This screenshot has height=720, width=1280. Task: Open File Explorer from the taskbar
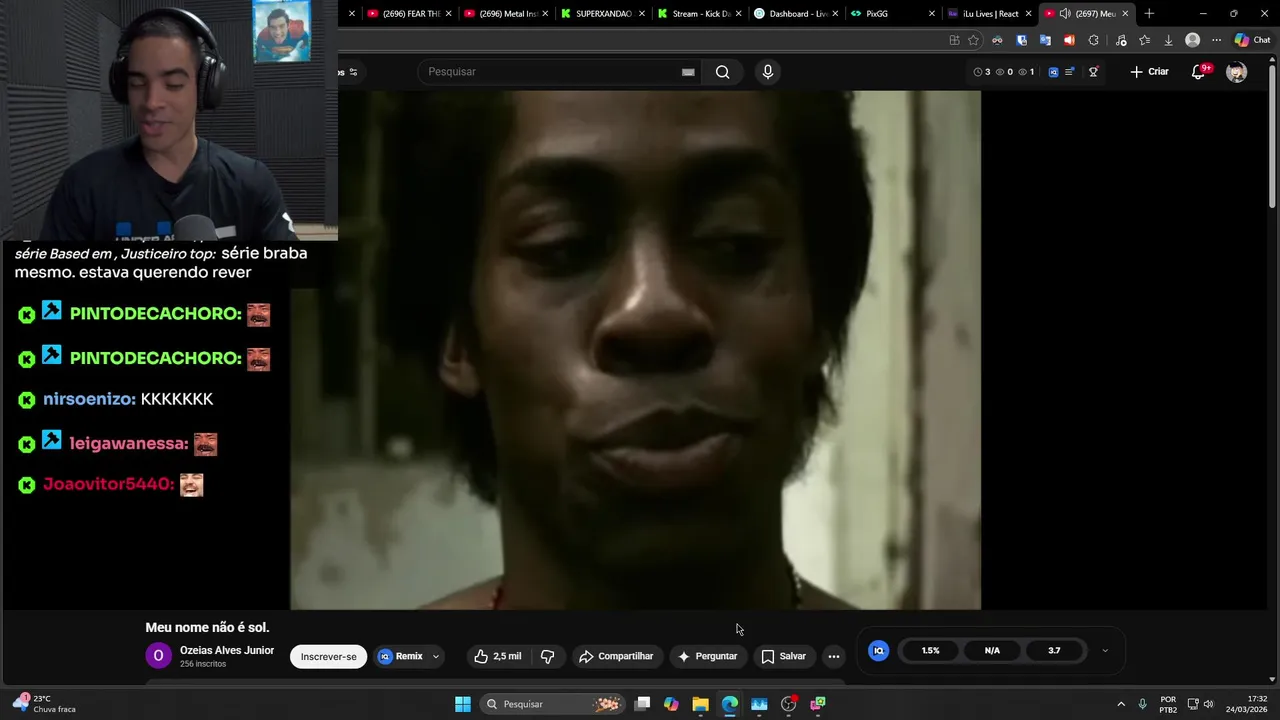click(x=701, y=704)
